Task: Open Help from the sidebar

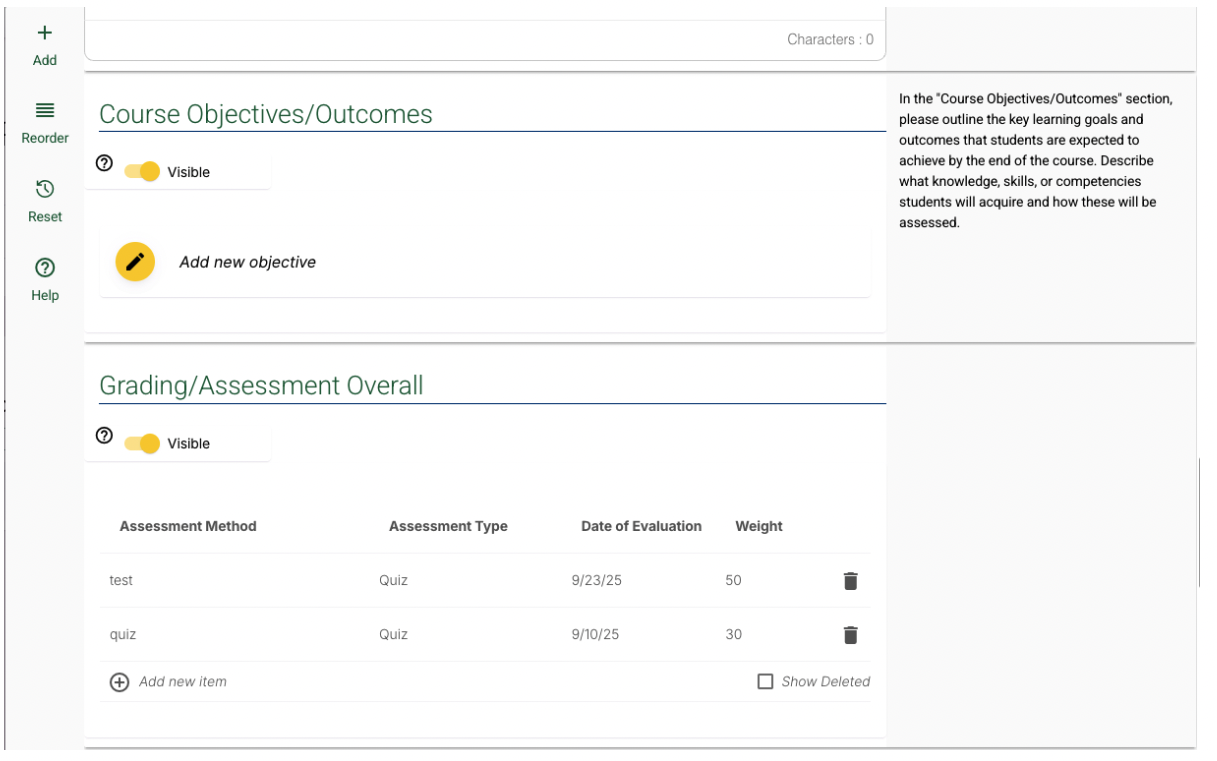Action: click(45, 268)
